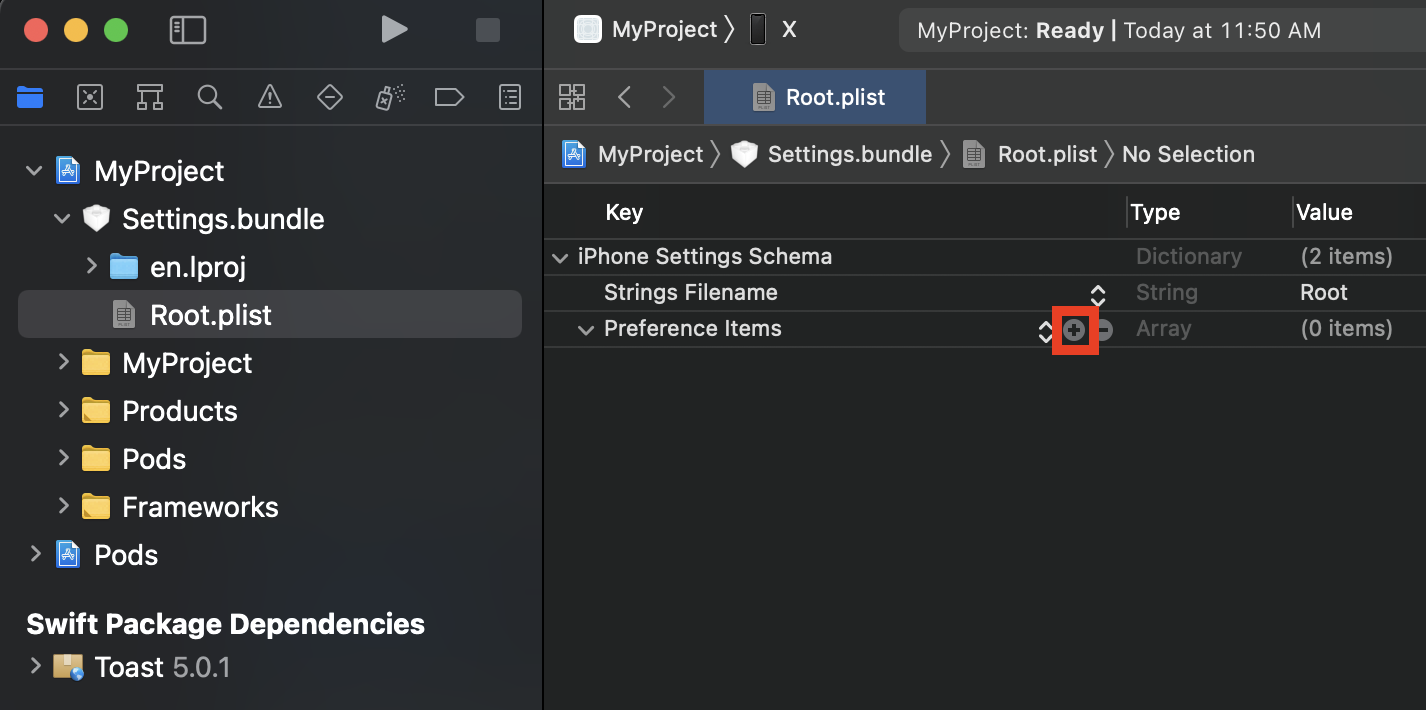
Task: Open the Symbol navigator hierarchy icon
Action: pos(150,97)
